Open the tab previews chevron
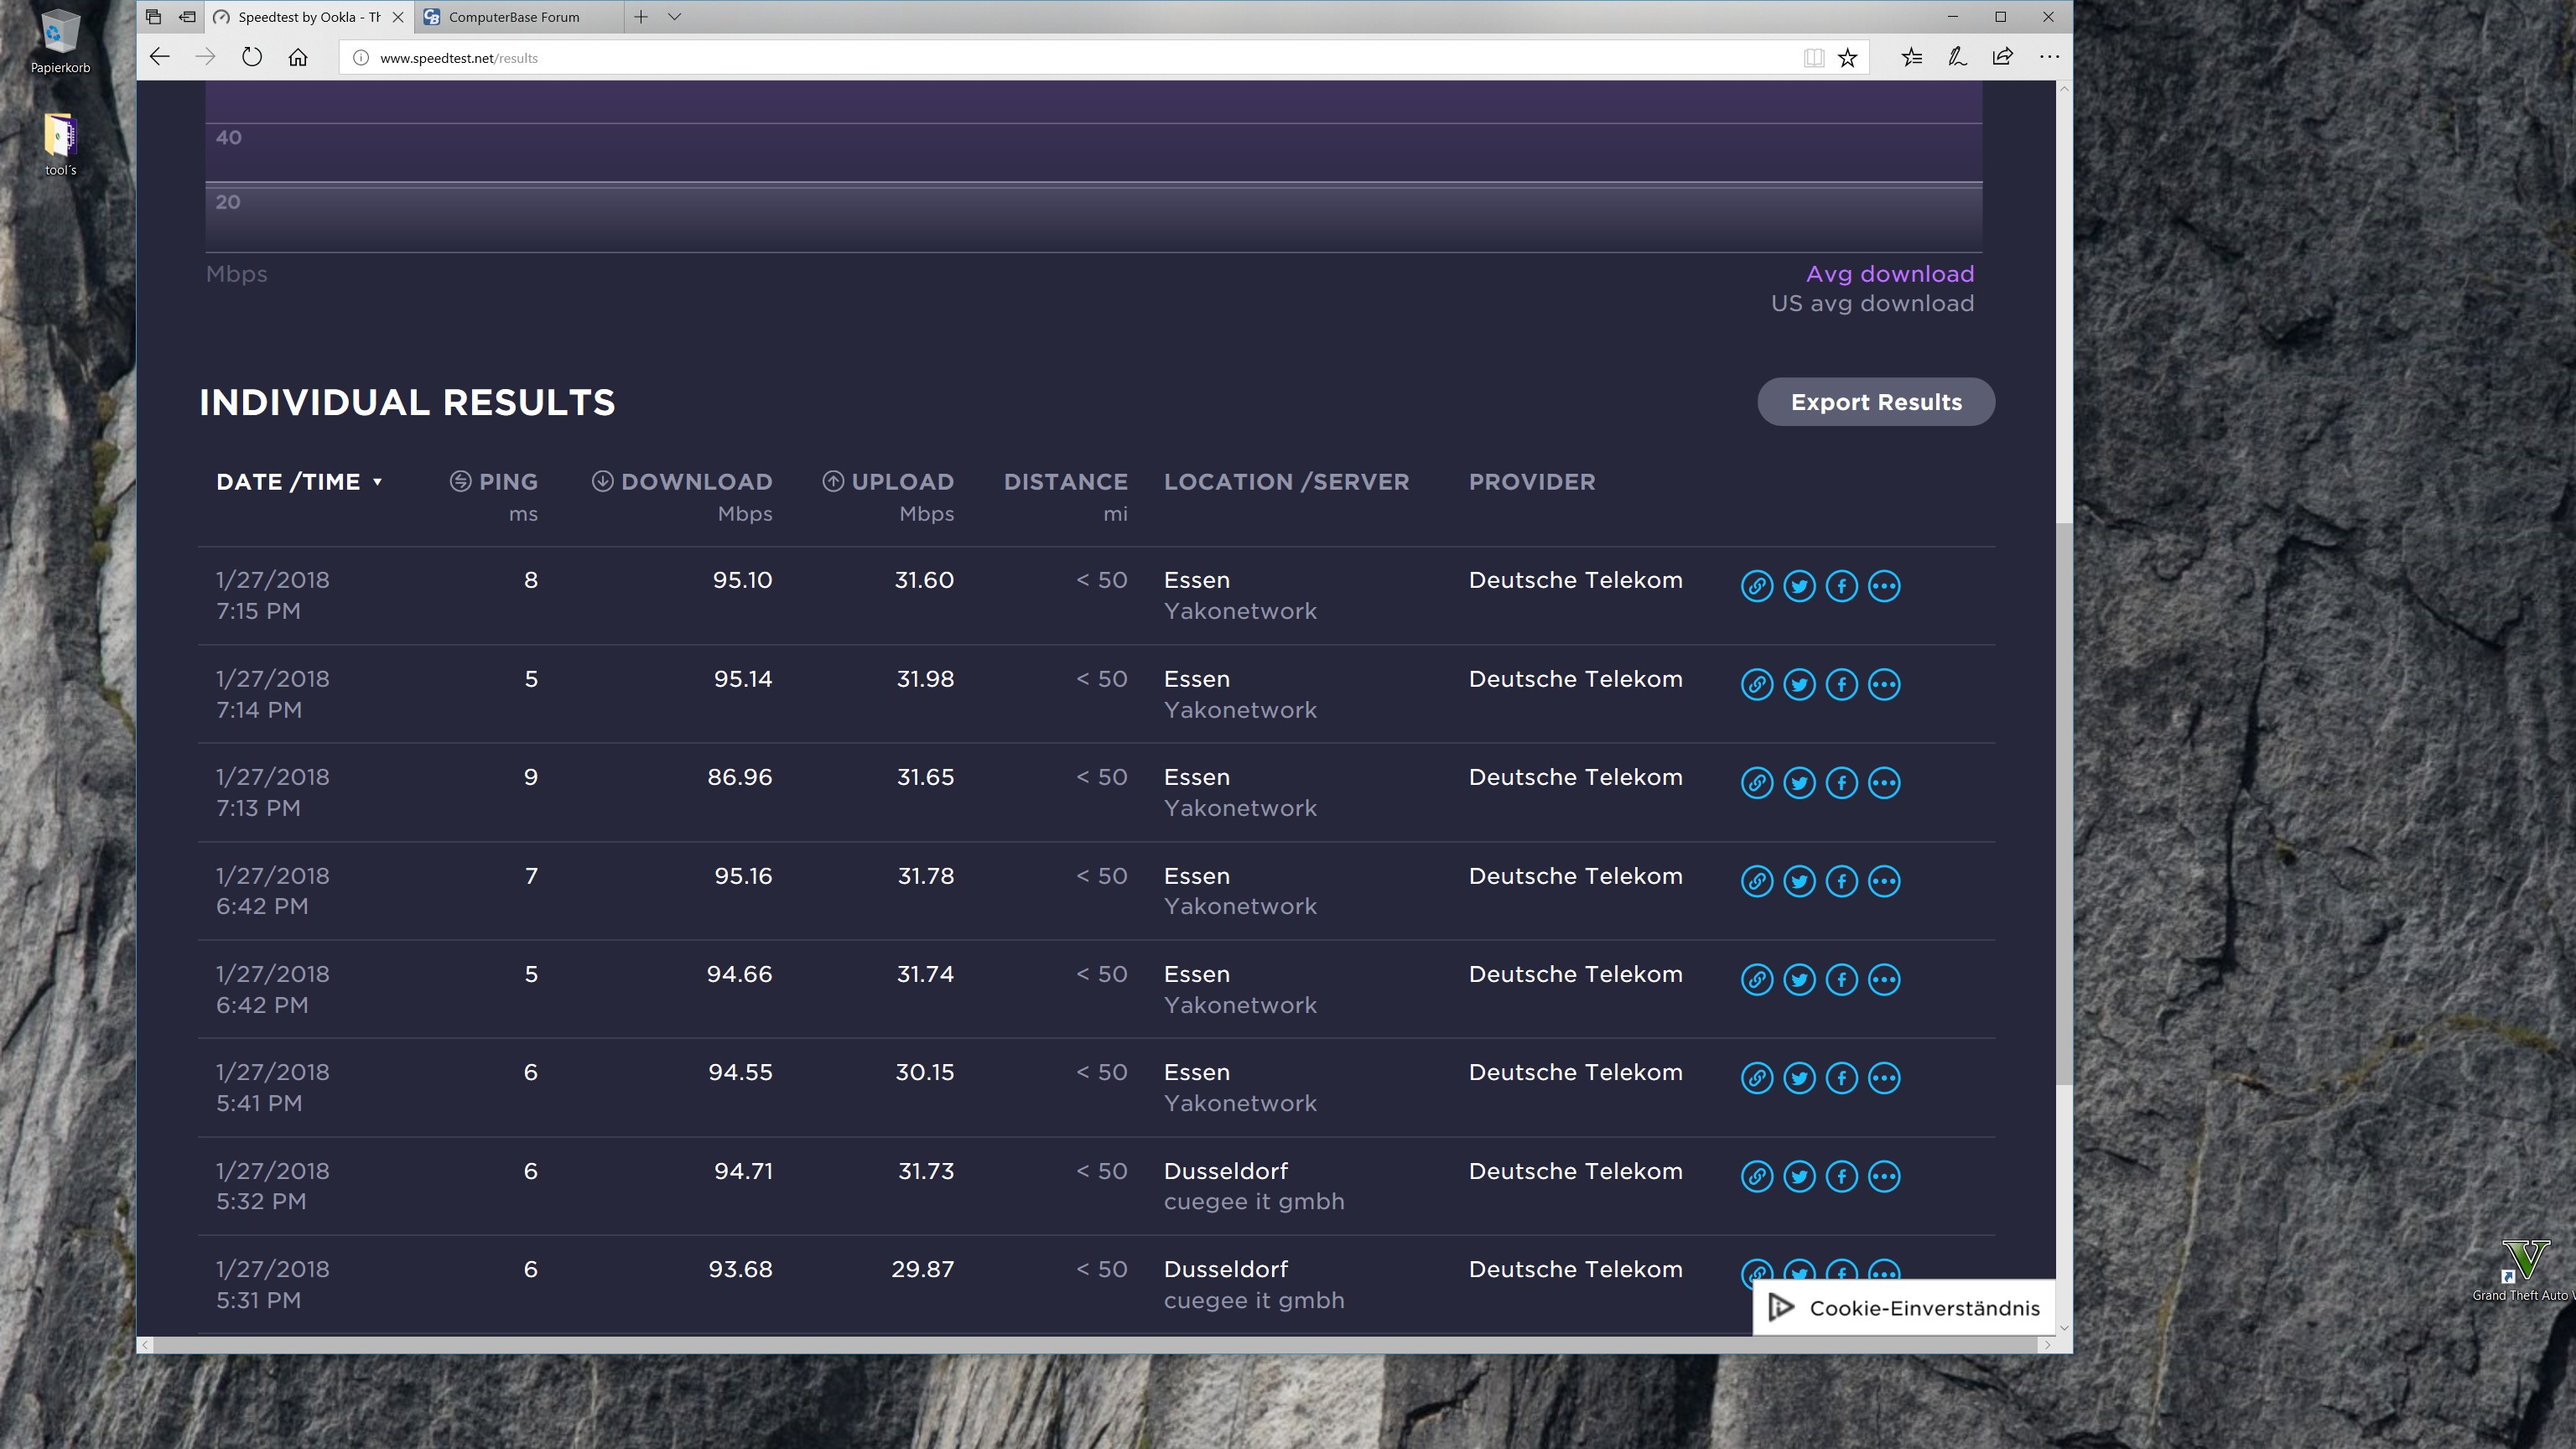2576x1449 pixels. [x=675, y=17]
